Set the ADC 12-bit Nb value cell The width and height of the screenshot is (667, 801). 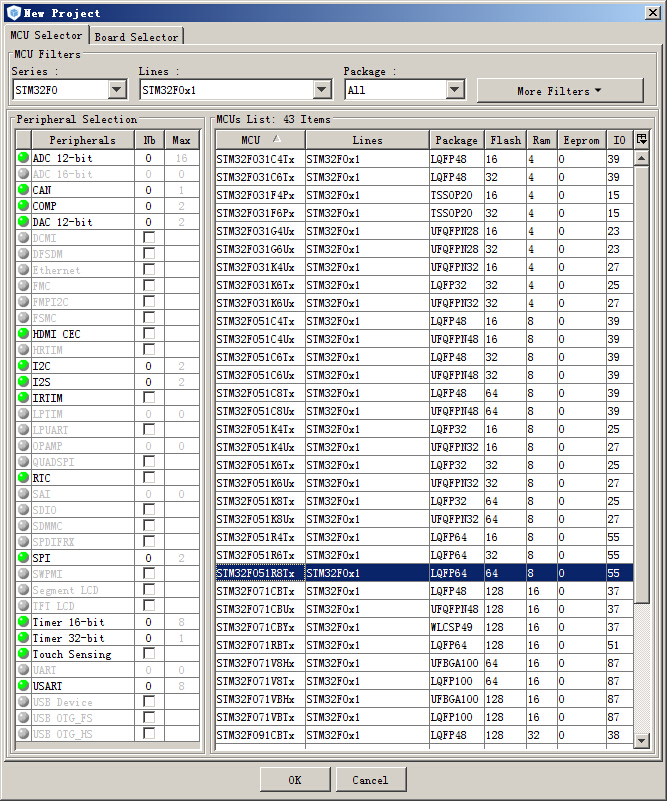tap(149, 158)
